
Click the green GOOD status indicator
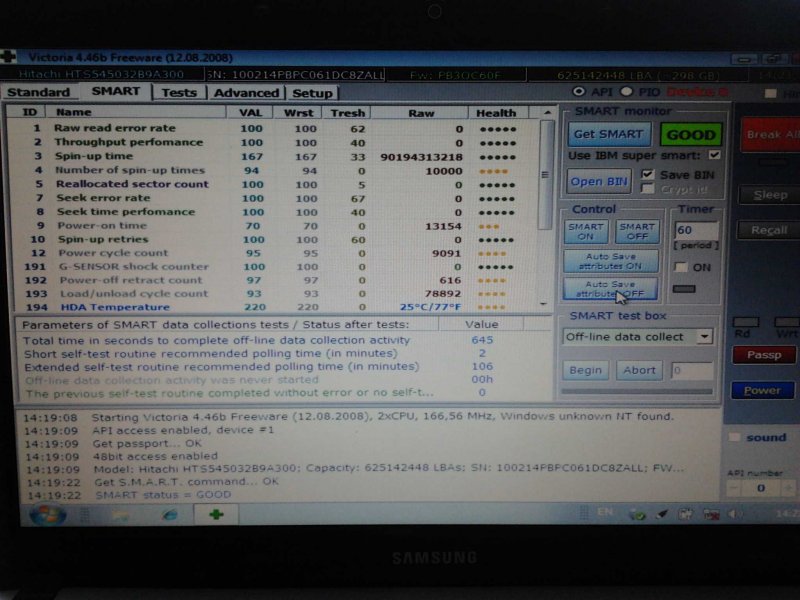(691, 134)
